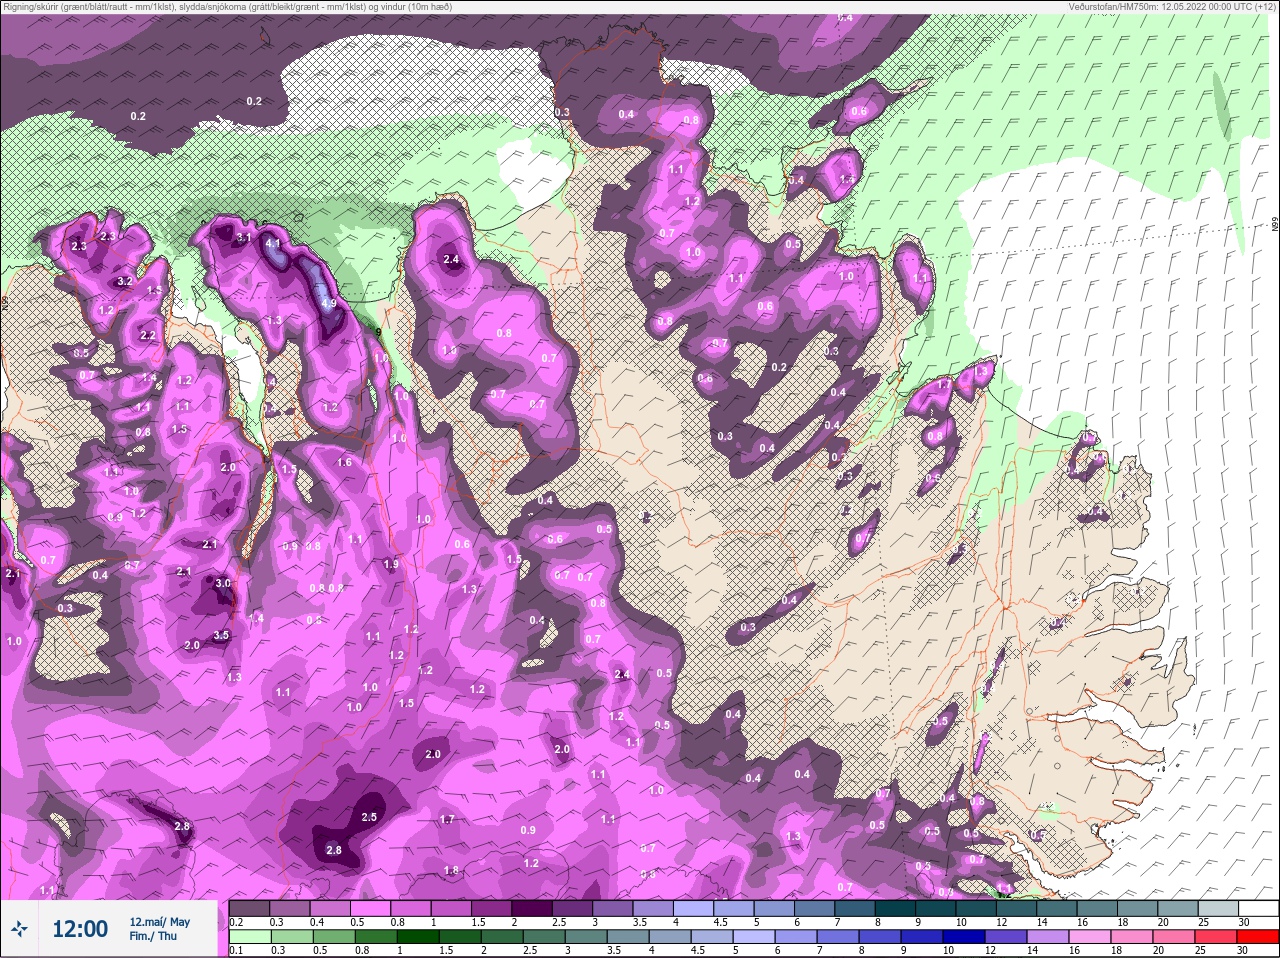Click the dark green swatch right of 1 in bottom legend

[x=418, y=937]
